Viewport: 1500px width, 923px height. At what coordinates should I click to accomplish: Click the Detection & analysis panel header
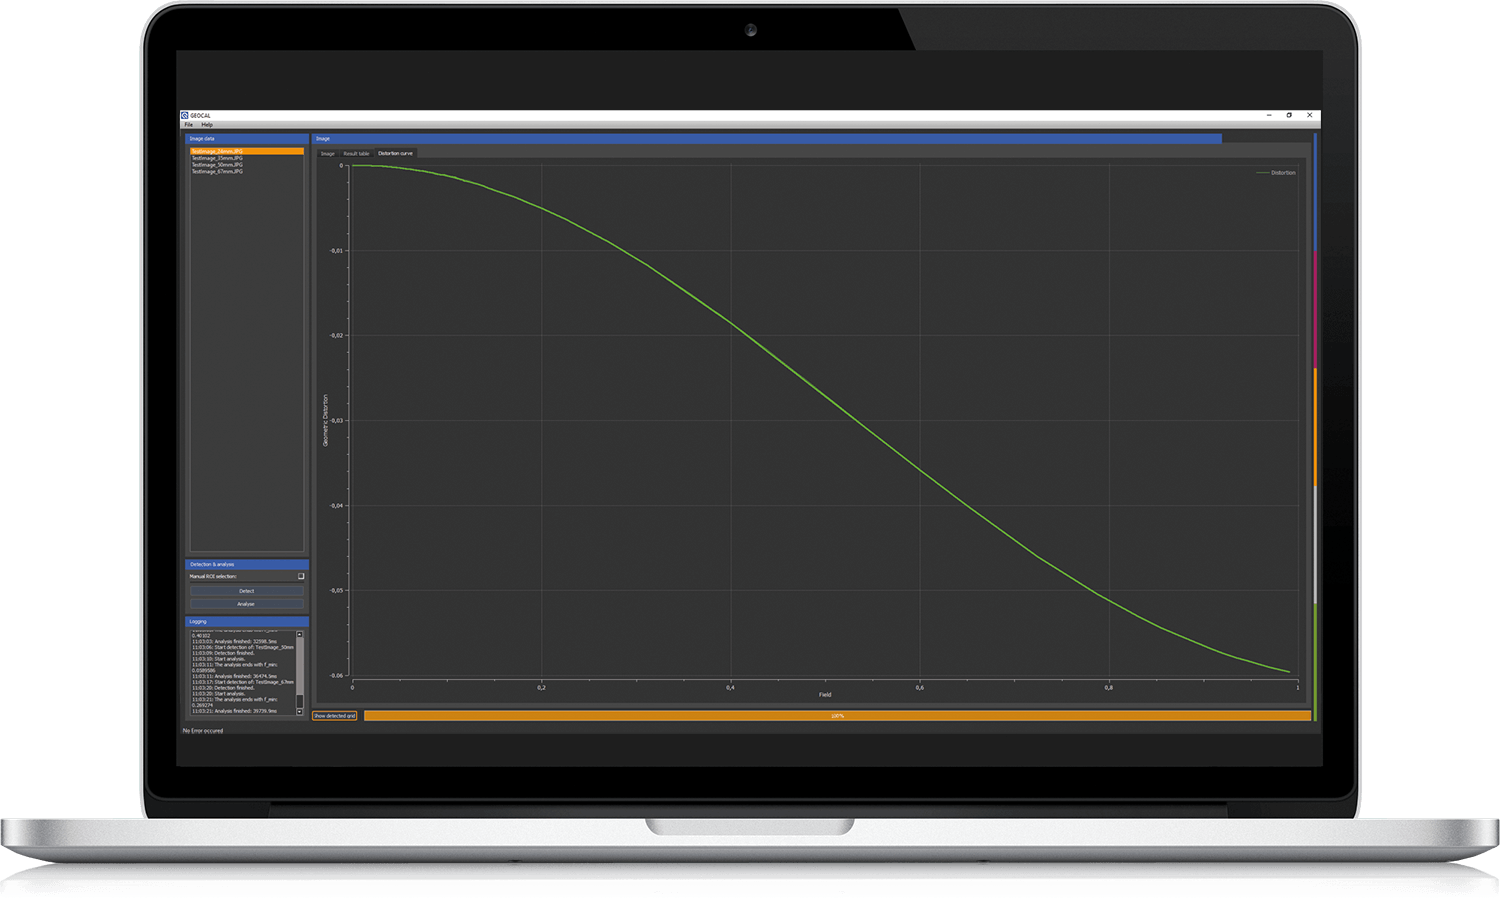click(247, 564)
